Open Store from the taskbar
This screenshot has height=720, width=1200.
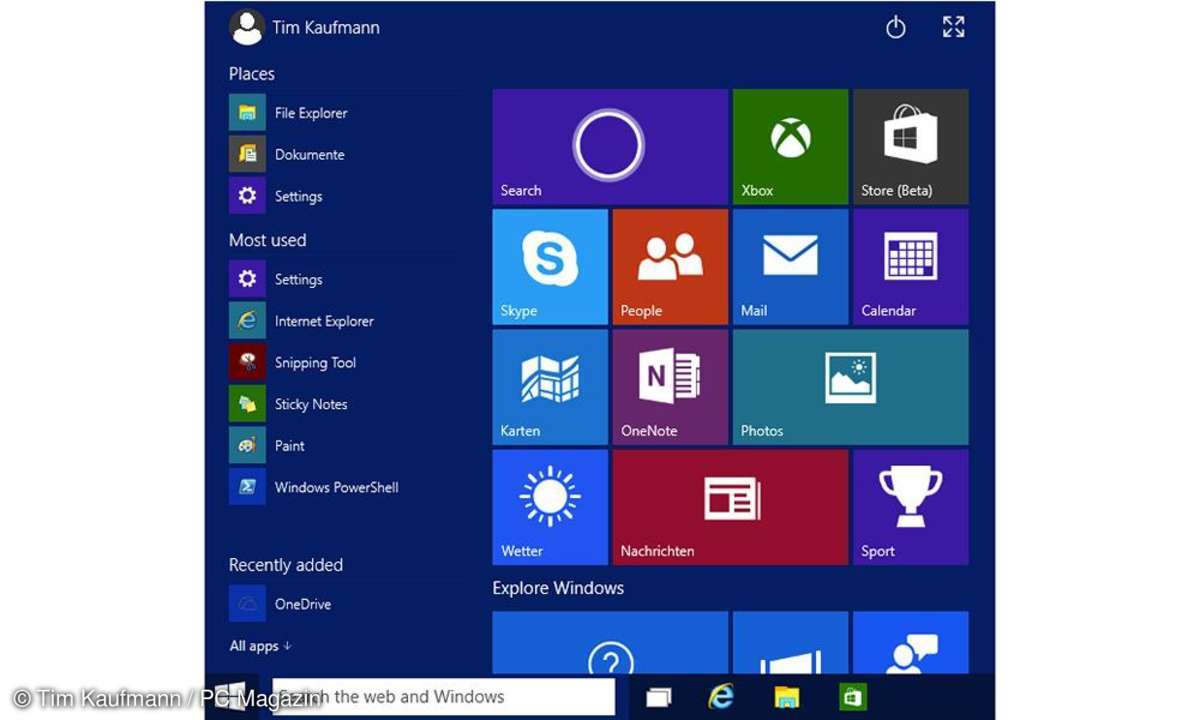[x=852, y=697]
